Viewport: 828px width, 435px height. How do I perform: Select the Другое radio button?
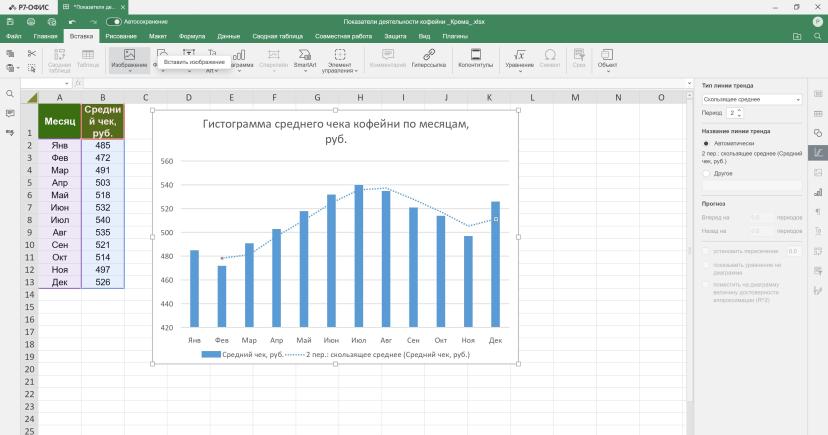pyautogui.click(x=706, y=173)
